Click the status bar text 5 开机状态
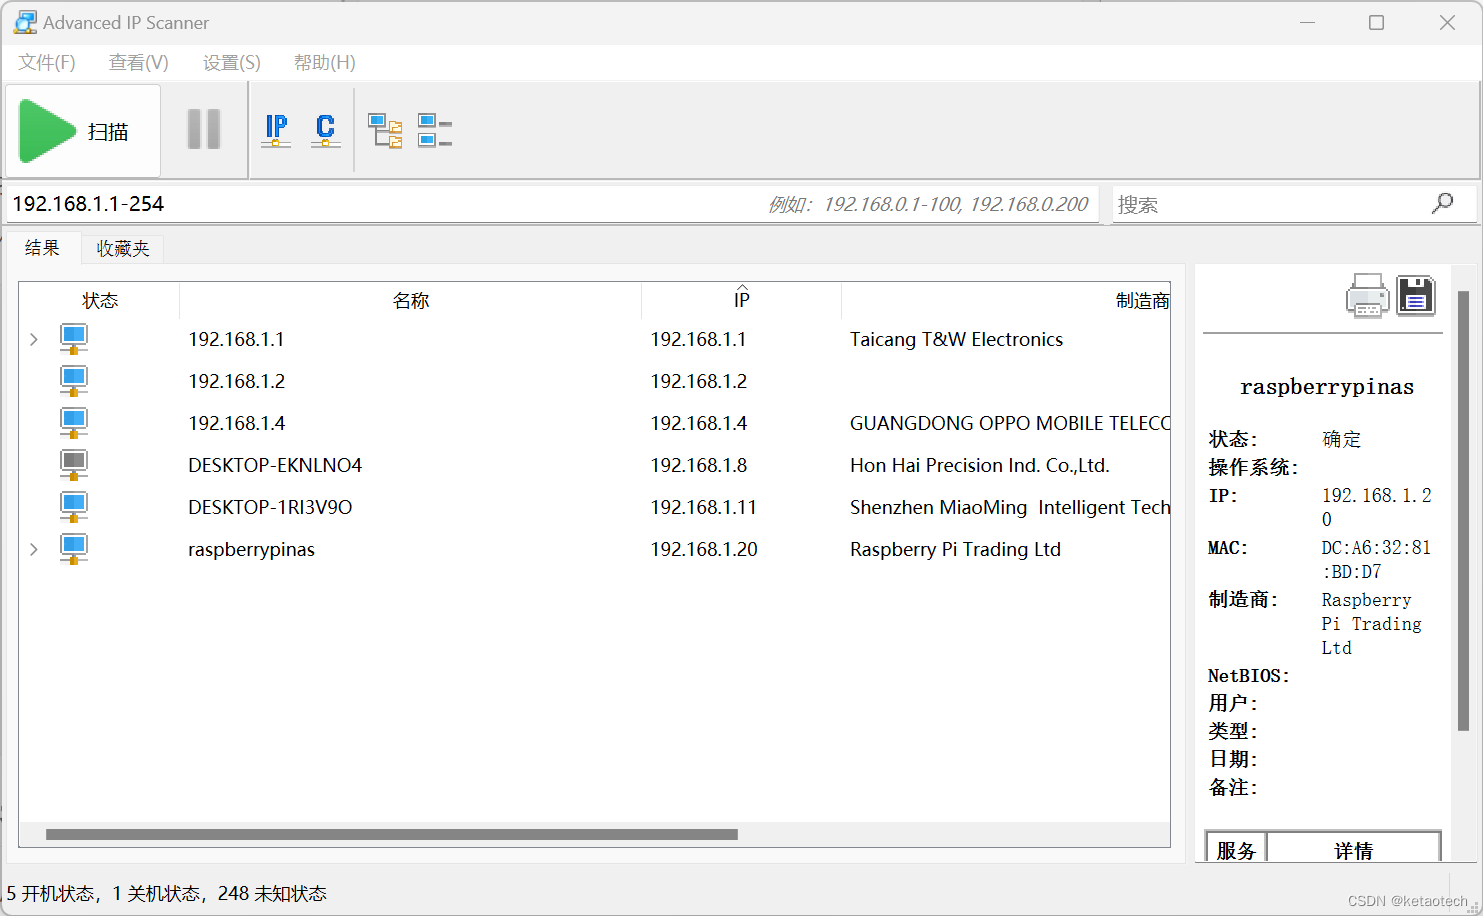 [51, 893]
